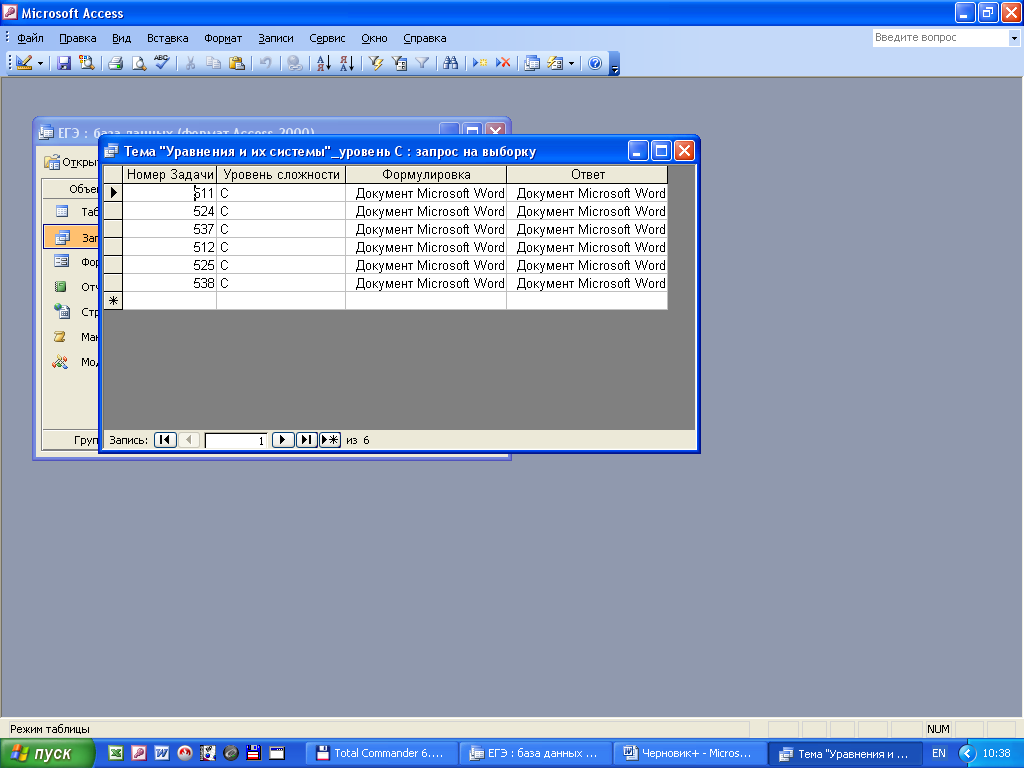Click the record number field
This screenshot has height=768, width=1024.
pyautogui.click(x=236, y=440)
